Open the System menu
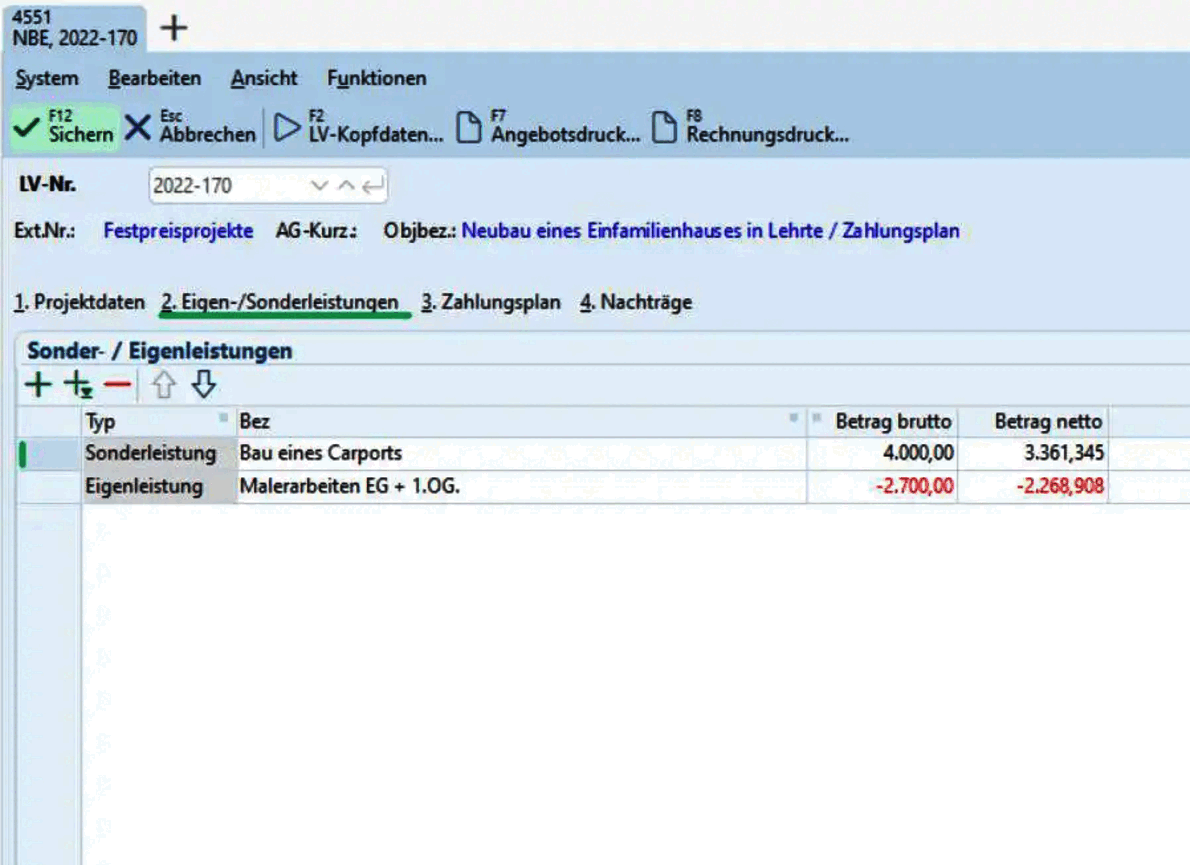 (47, 78)
